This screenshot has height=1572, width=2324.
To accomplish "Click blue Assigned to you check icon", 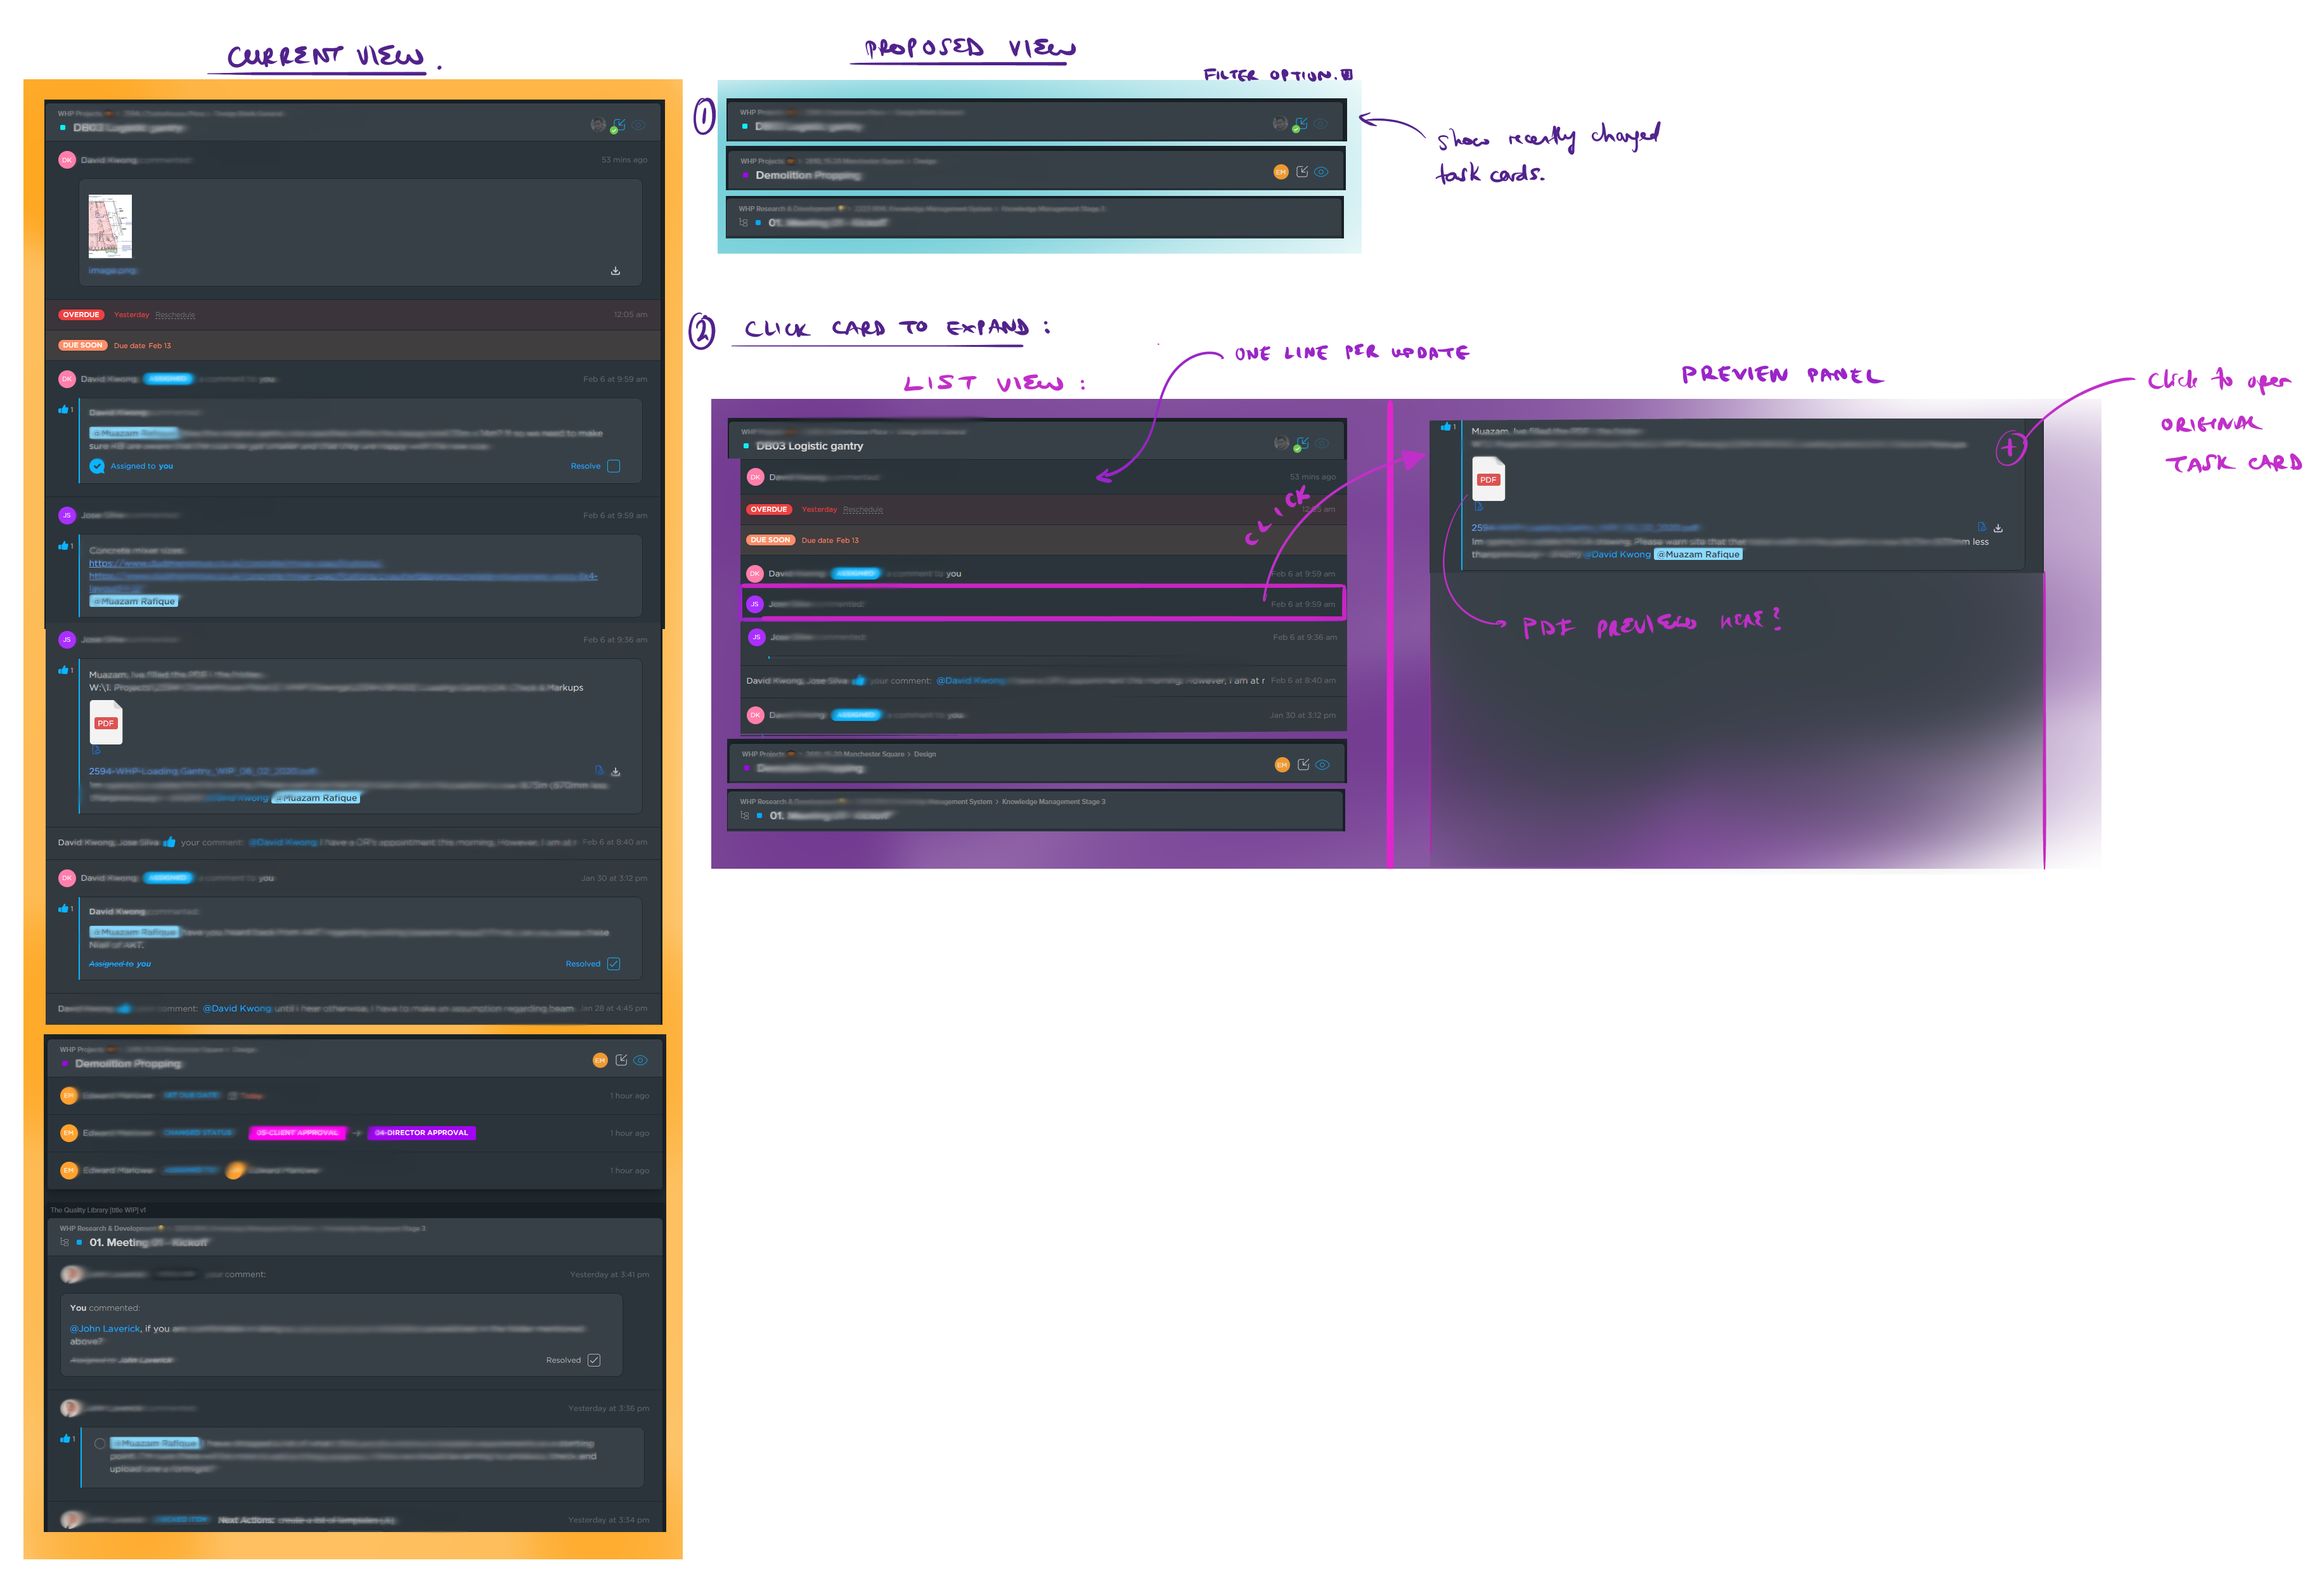I will pyautogui.click(x=97, y=466).
